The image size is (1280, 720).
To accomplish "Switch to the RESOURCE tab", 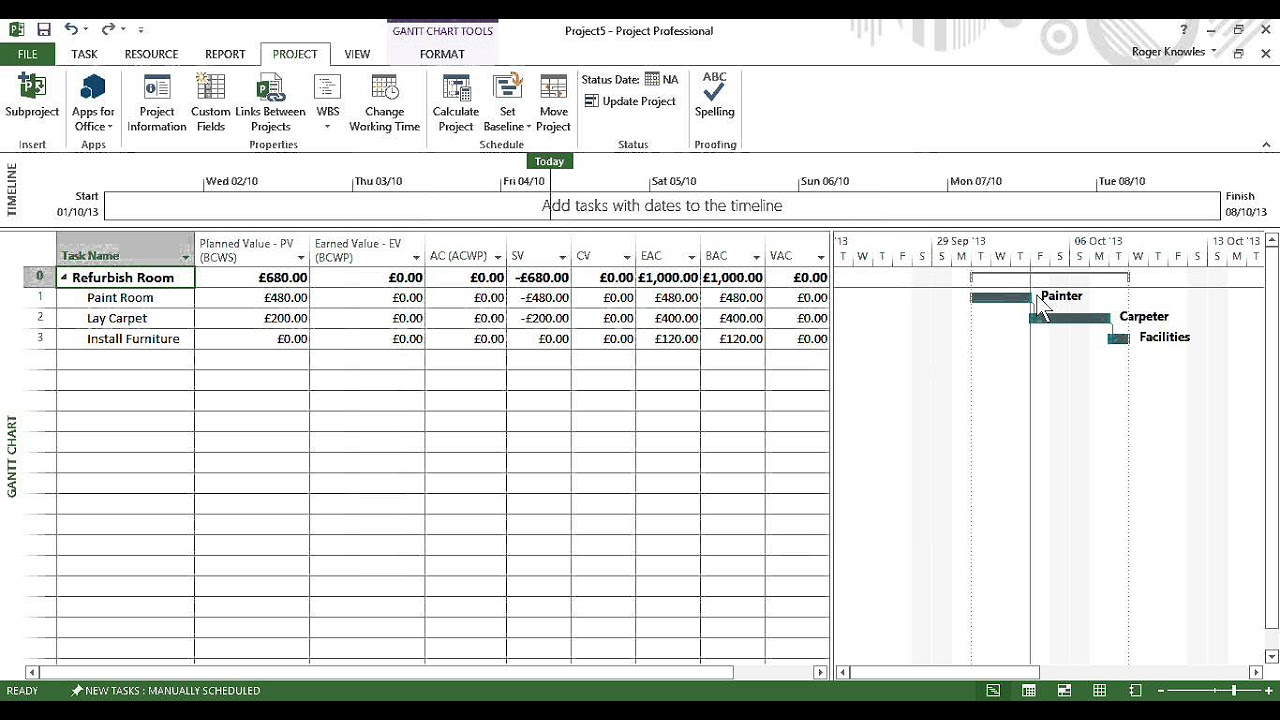I will [x=151, y=54].
